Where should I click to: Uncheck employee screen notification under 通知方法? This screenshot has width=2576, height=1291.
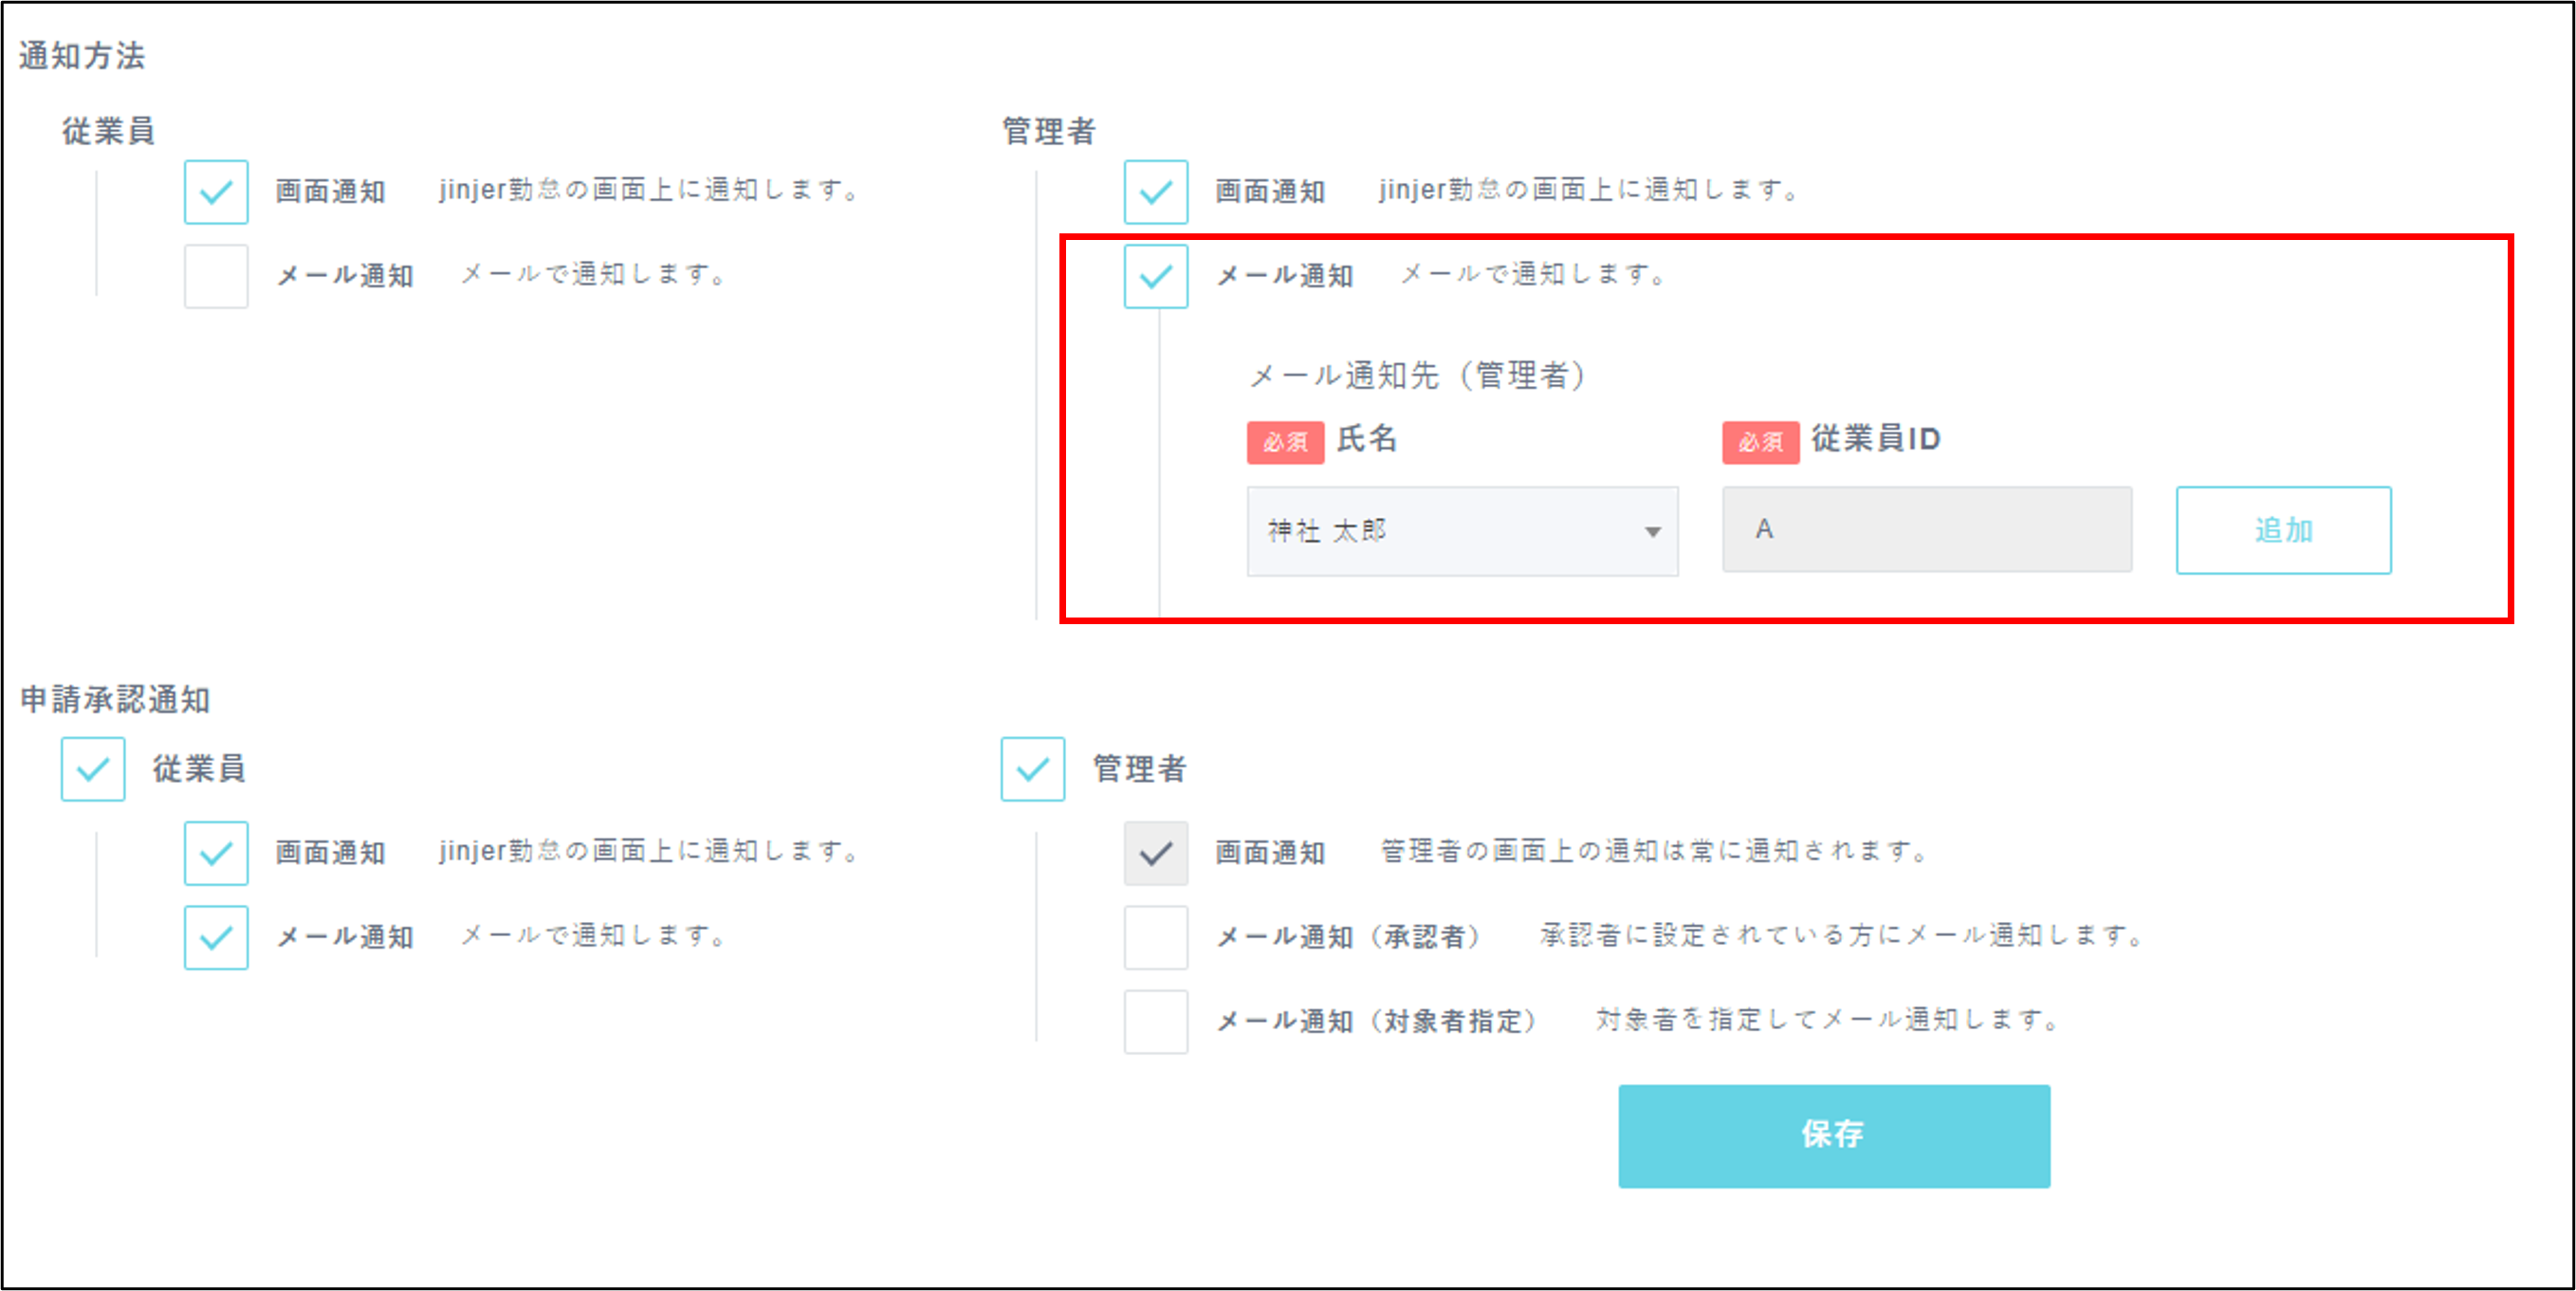(216, 192)
